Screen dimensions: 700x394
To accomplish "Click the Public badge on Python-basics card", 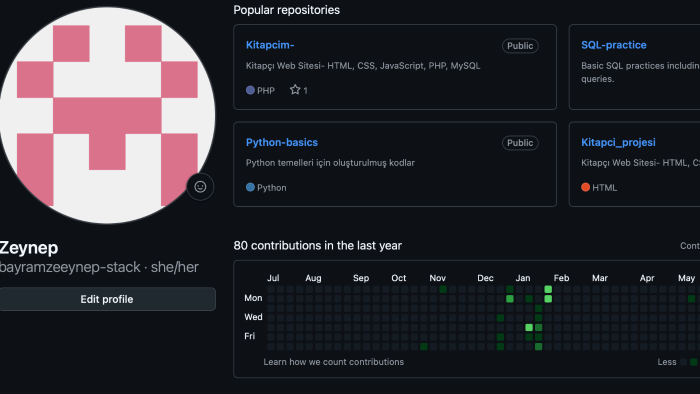I will point(520,143).
